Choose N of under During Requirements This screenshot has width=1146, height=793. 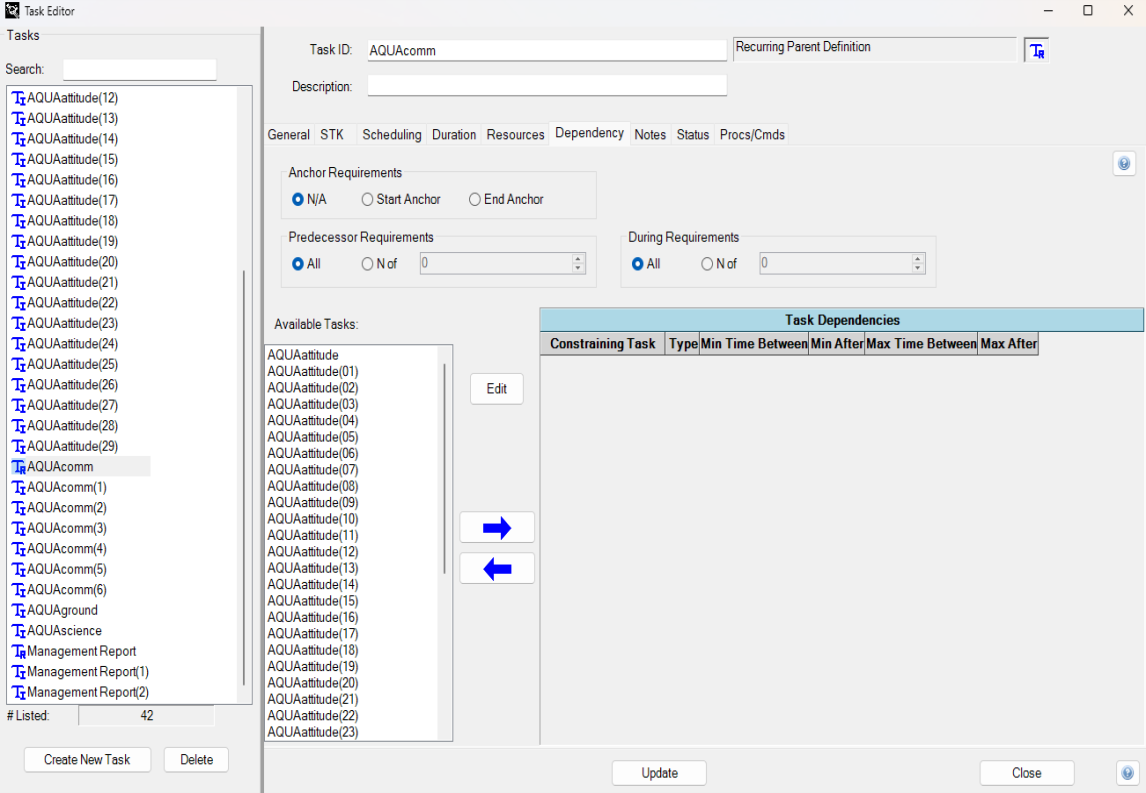point(708,265)
